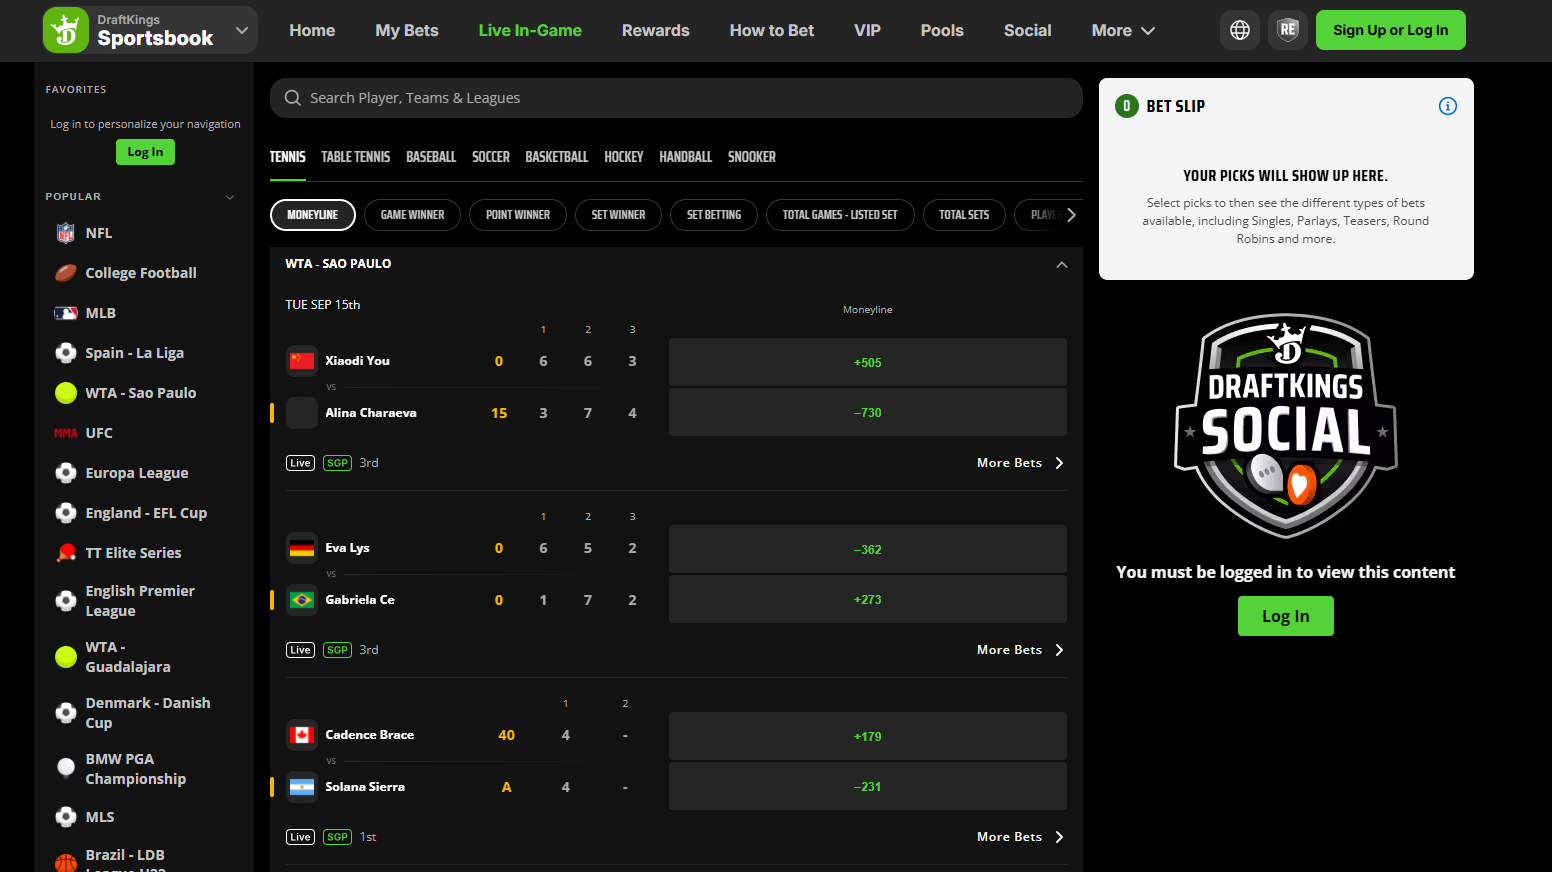The height and width of the screenshot is (872, 1552).
Task: Show more market filters with the arrow
Action: coord(1071,215)
